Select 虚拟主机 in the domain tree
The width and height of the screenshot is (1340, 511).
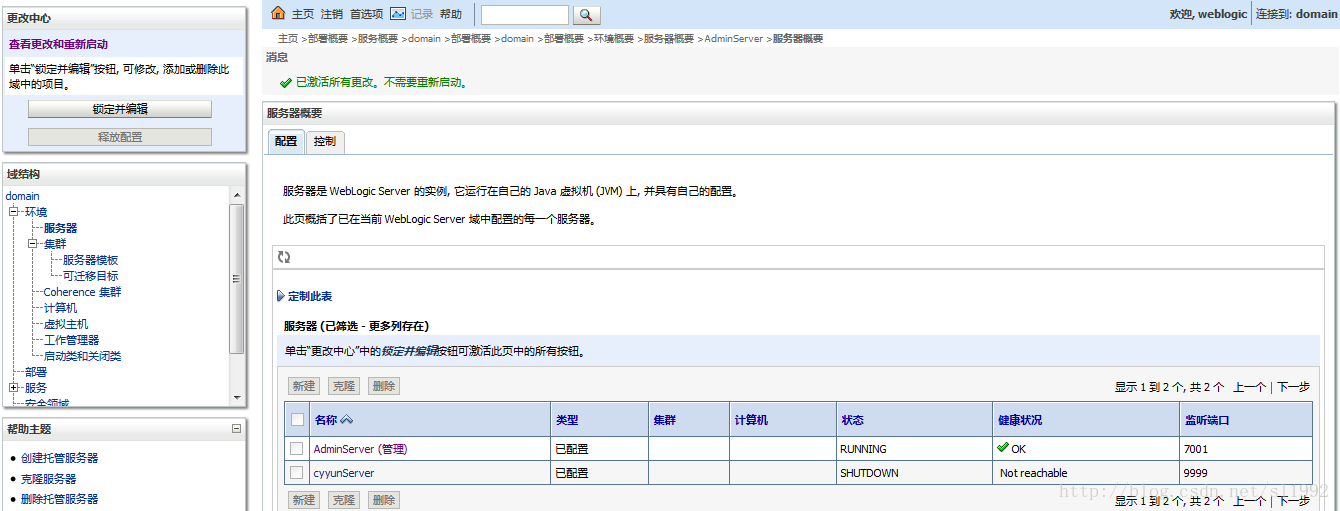(x=66, y=324)
